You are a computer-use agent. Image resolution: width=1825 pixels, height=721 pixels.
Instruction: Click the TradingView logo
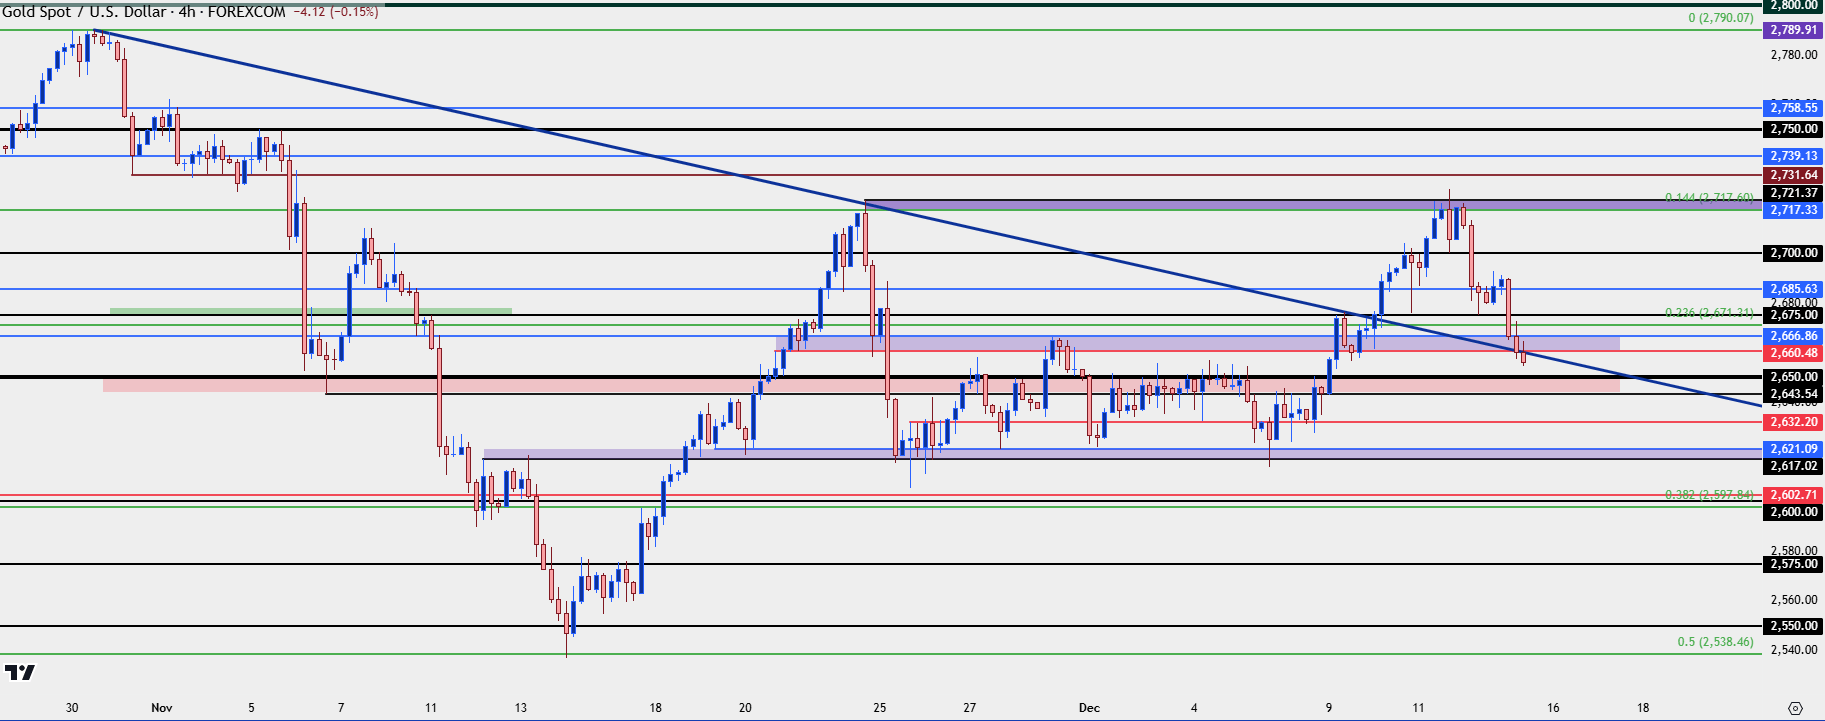[20, 672]
